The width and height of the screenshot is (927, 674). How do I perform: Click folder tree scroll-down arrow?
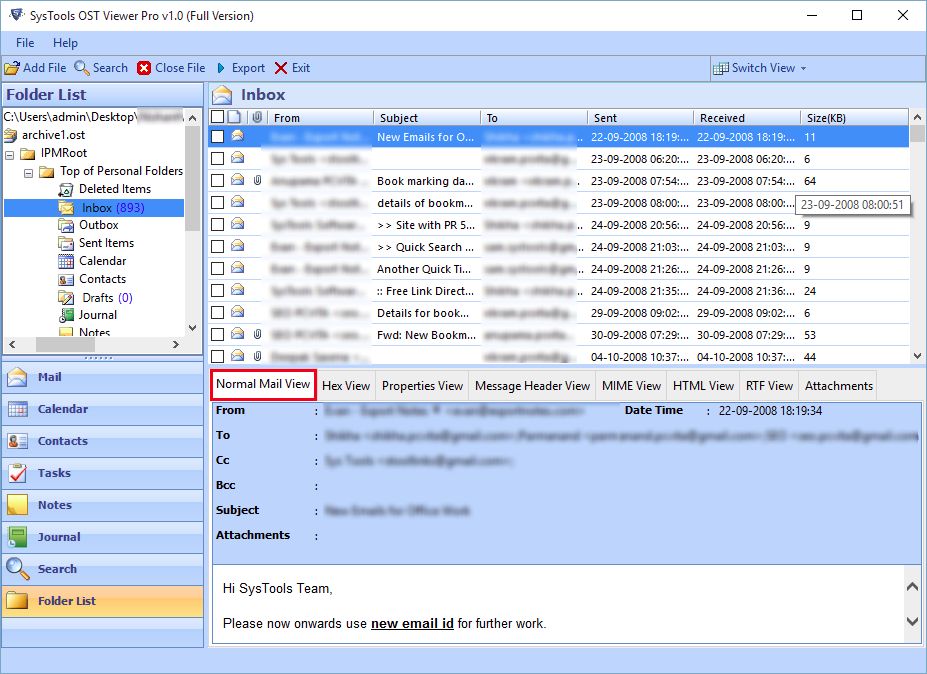point(192,328)
